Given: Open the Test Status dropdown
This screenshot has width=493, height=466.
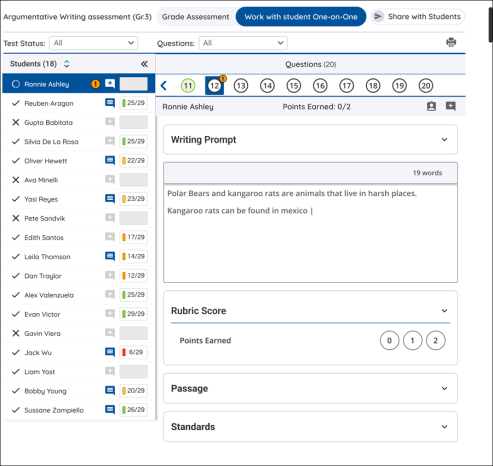Looking at the screenshot, I should tap(94, 43).
